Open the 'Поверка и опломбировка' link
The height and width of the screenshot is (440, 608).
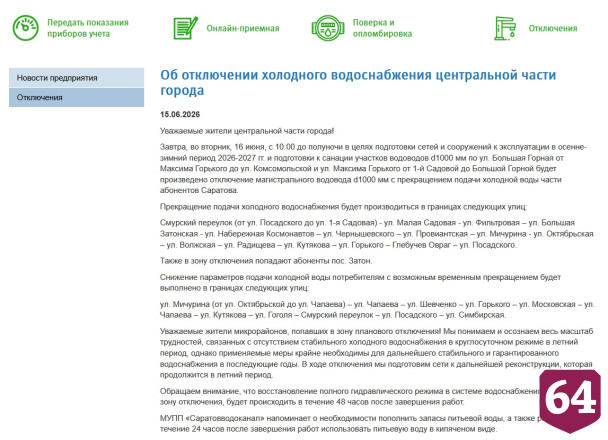click(x=382, y=28)
